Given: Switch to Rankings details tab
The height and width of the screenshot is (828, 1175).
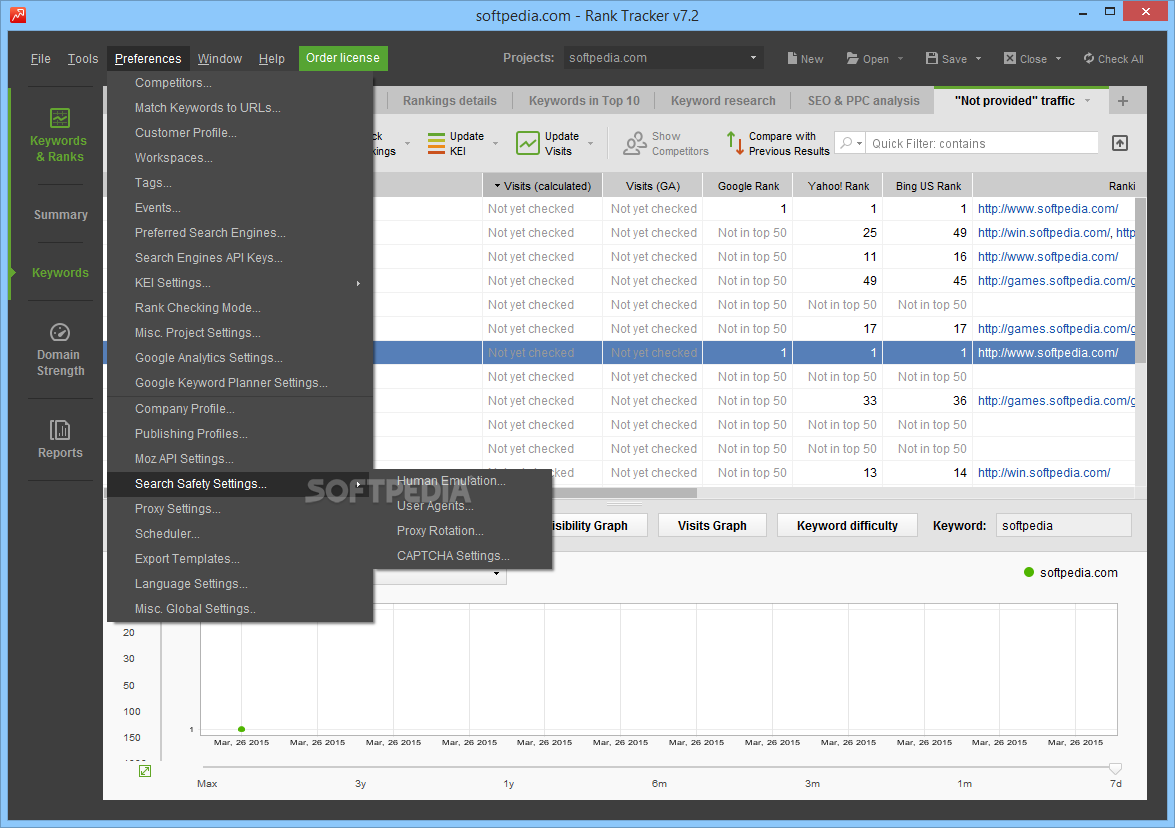Looking at the screenshot, I should point(450,100).
